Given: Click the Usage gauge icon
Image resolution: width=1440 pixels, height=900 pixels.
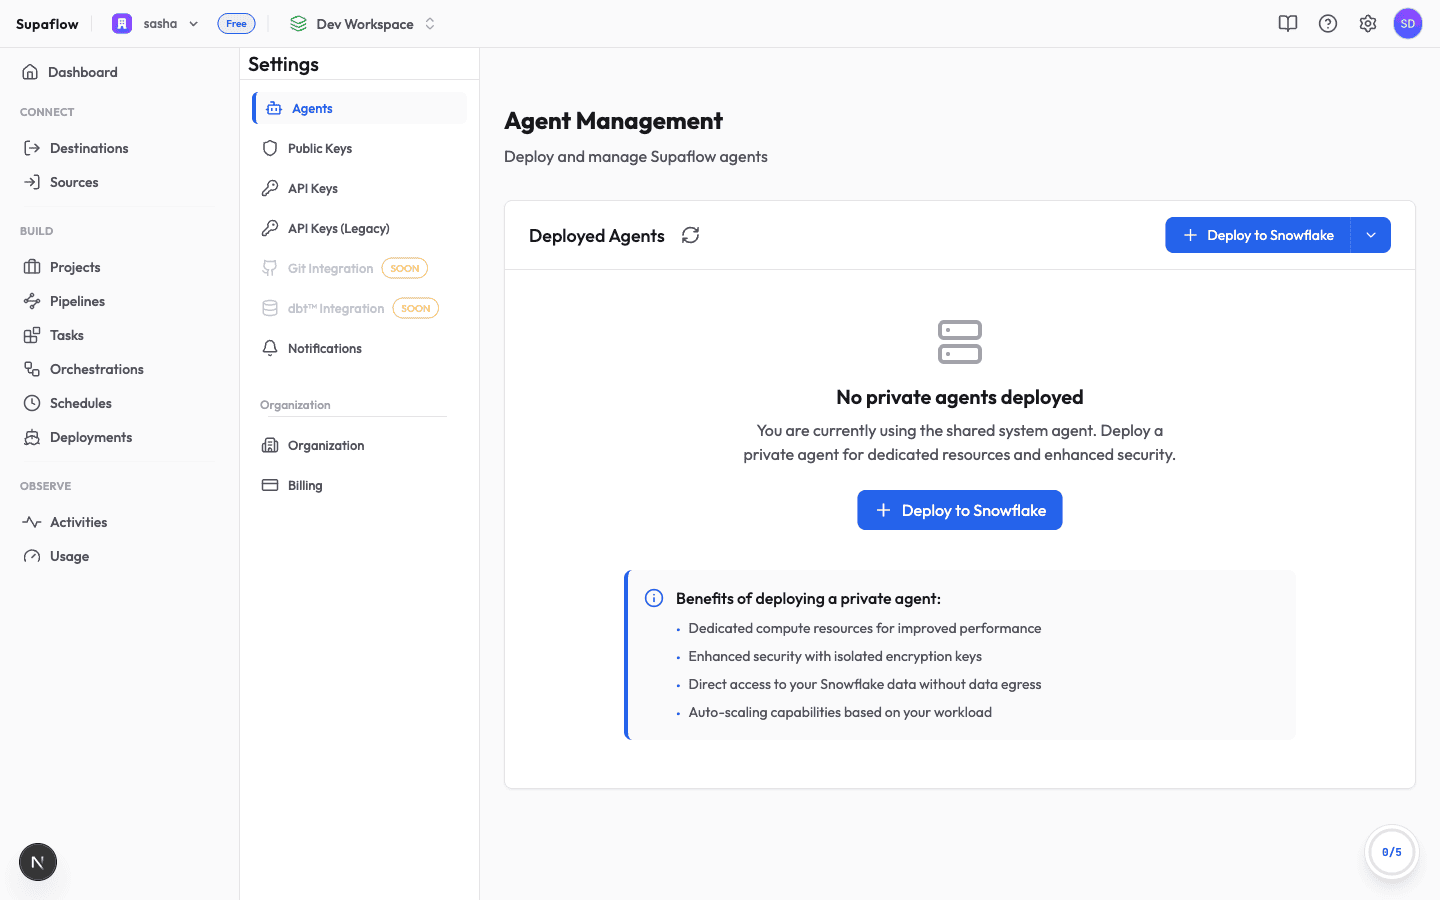Looking at the screenshot, I should [x=32, y=556].
